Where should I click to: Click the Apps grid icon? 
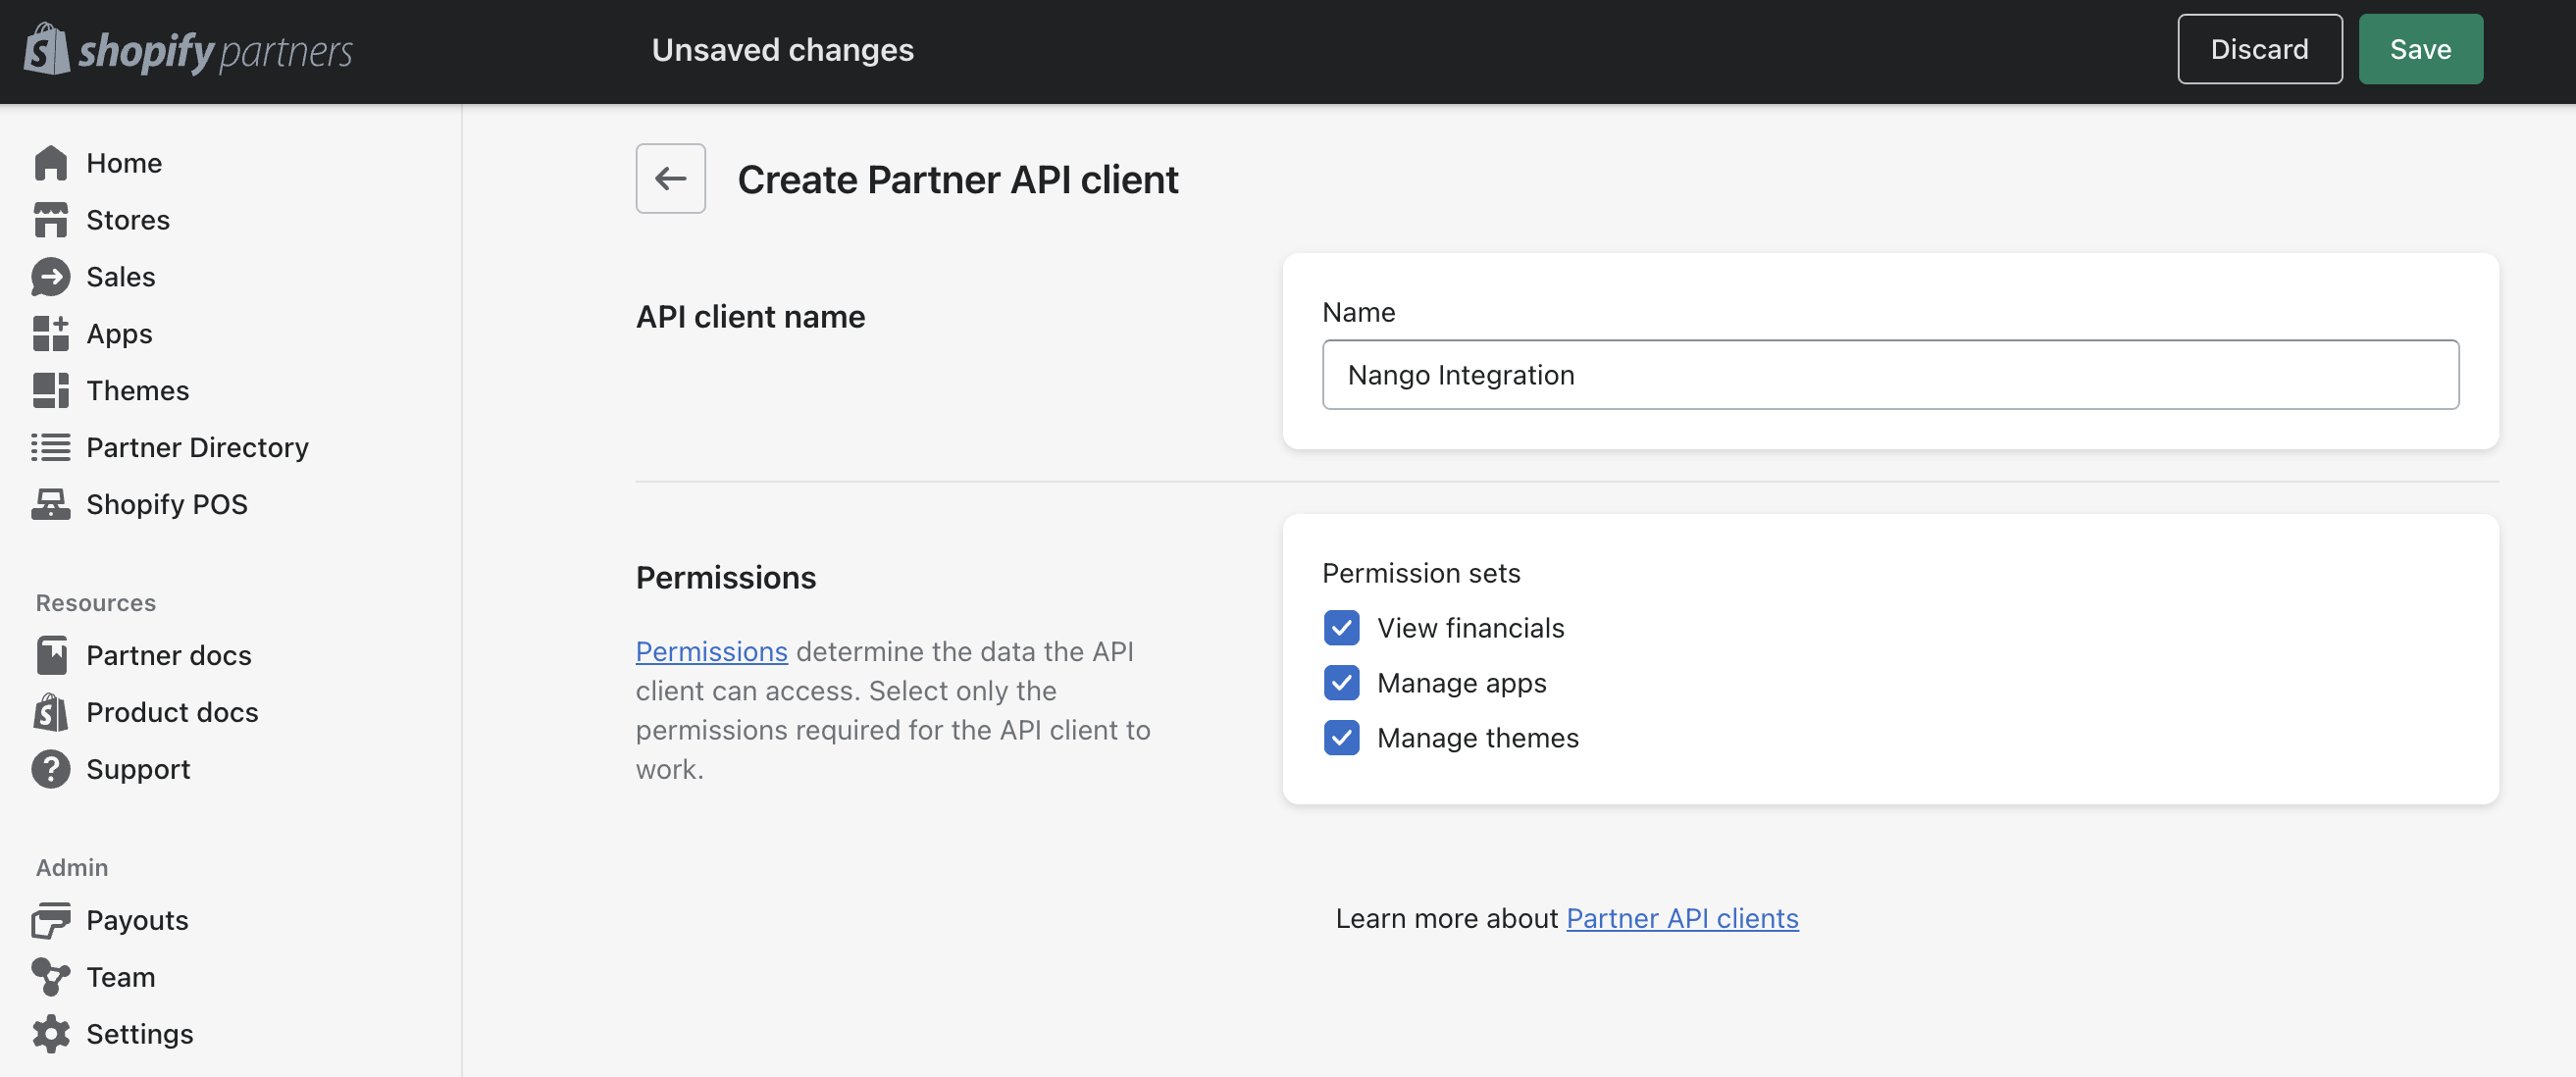click(x=50, y=334)
